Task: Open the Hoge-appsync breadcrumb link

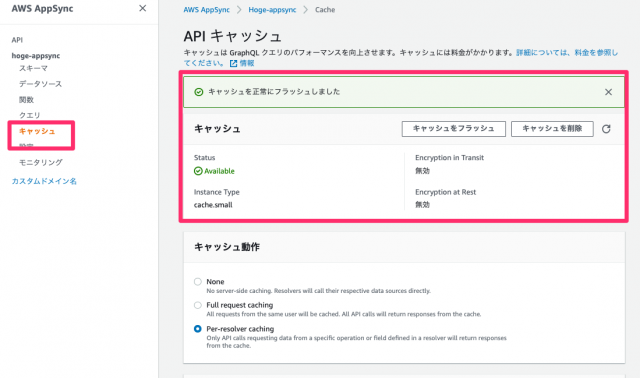Action: (x=272, y=10)
